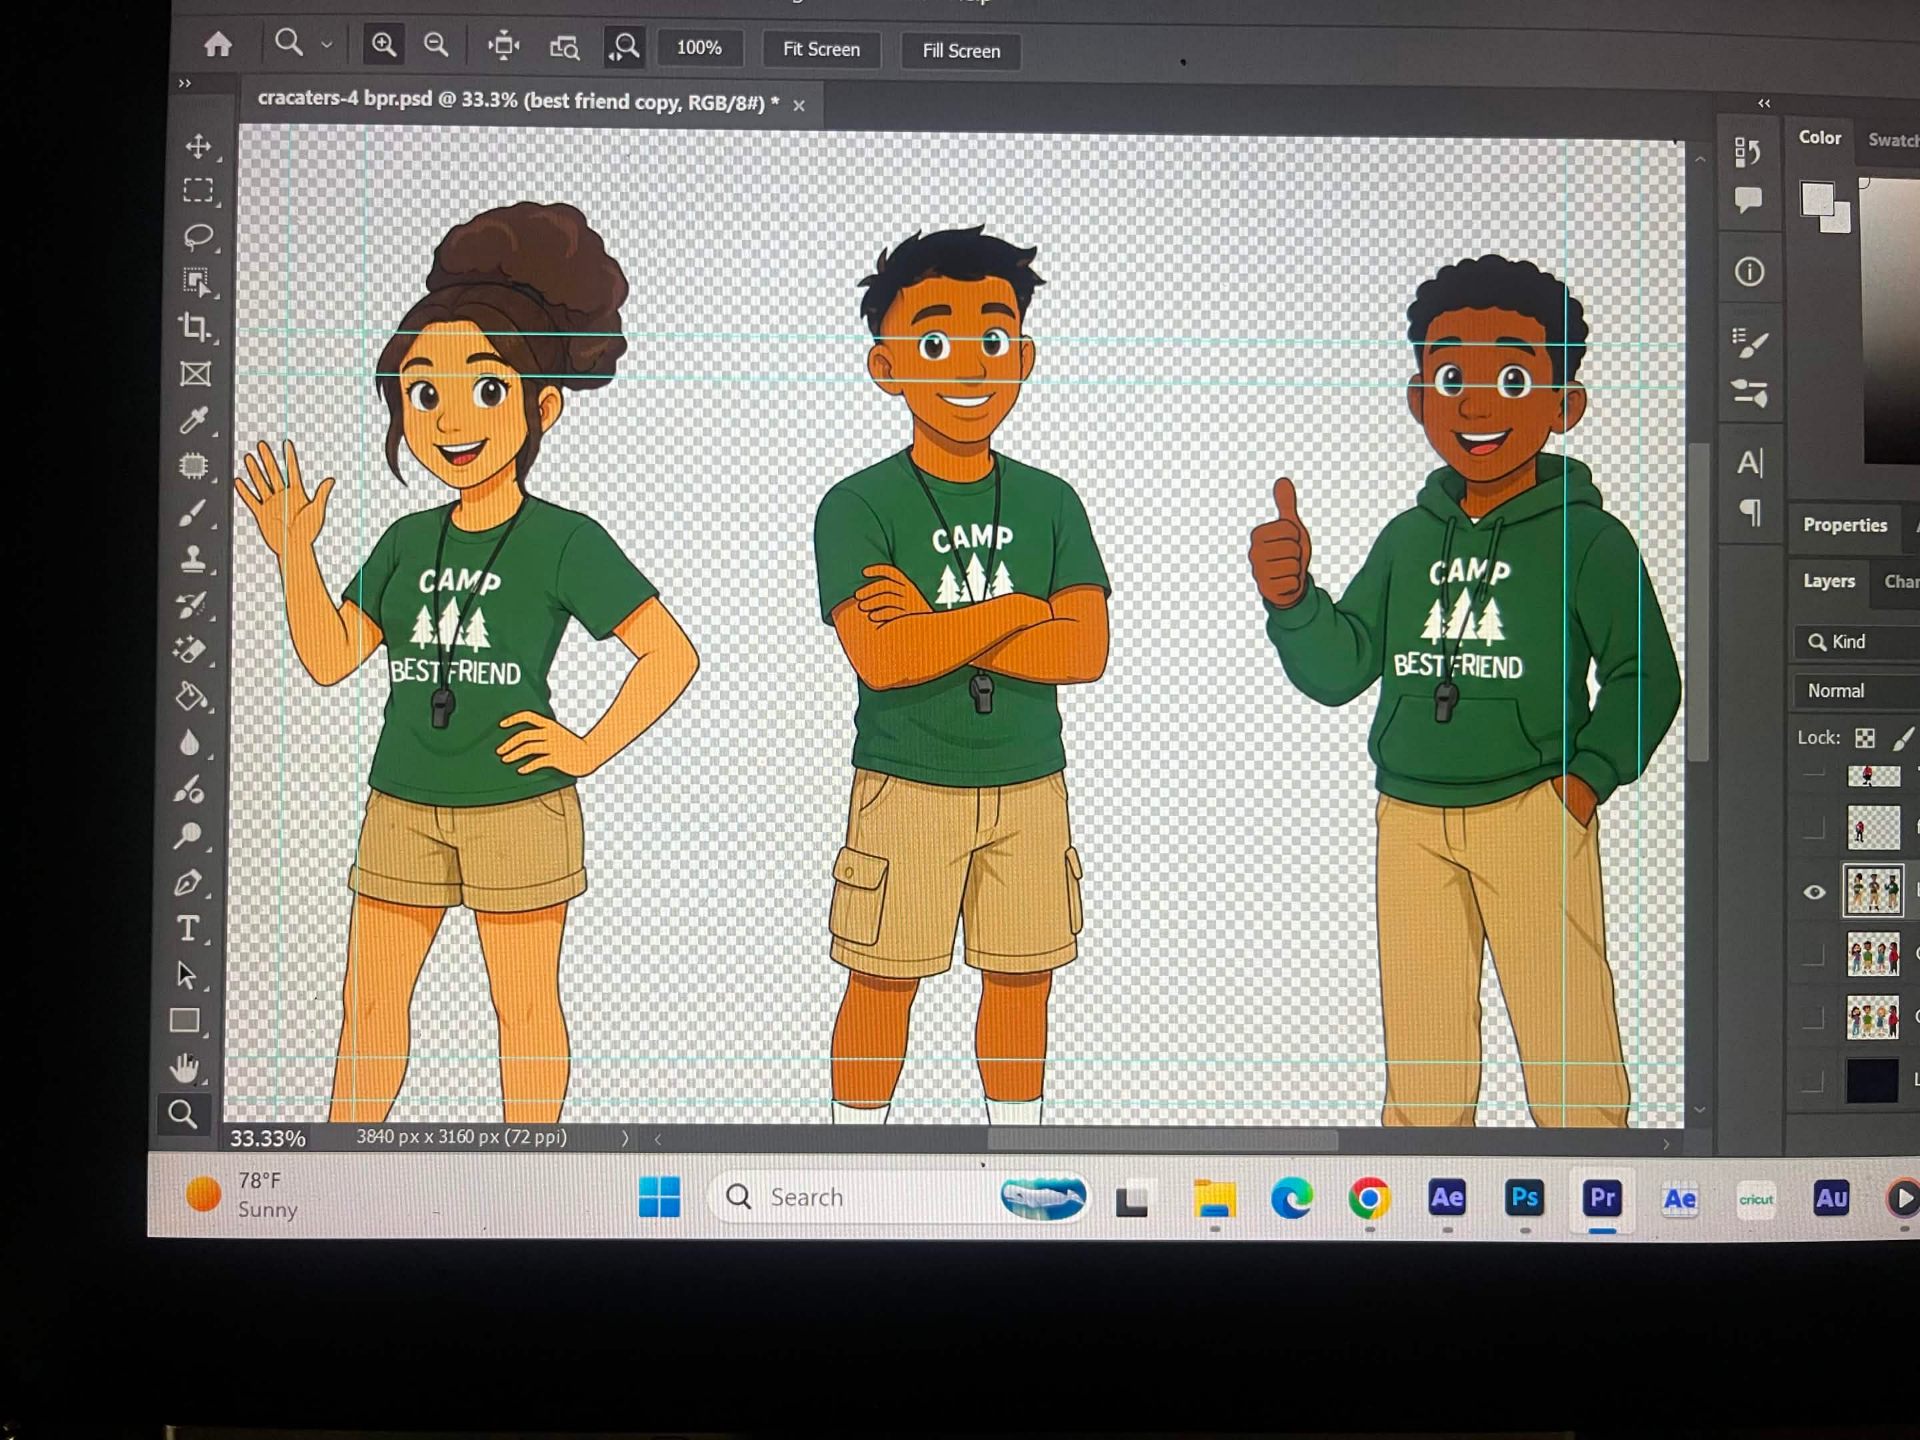1920x1440 pixels.
Task: Select the History Brush tool
Action: point(192,604)
